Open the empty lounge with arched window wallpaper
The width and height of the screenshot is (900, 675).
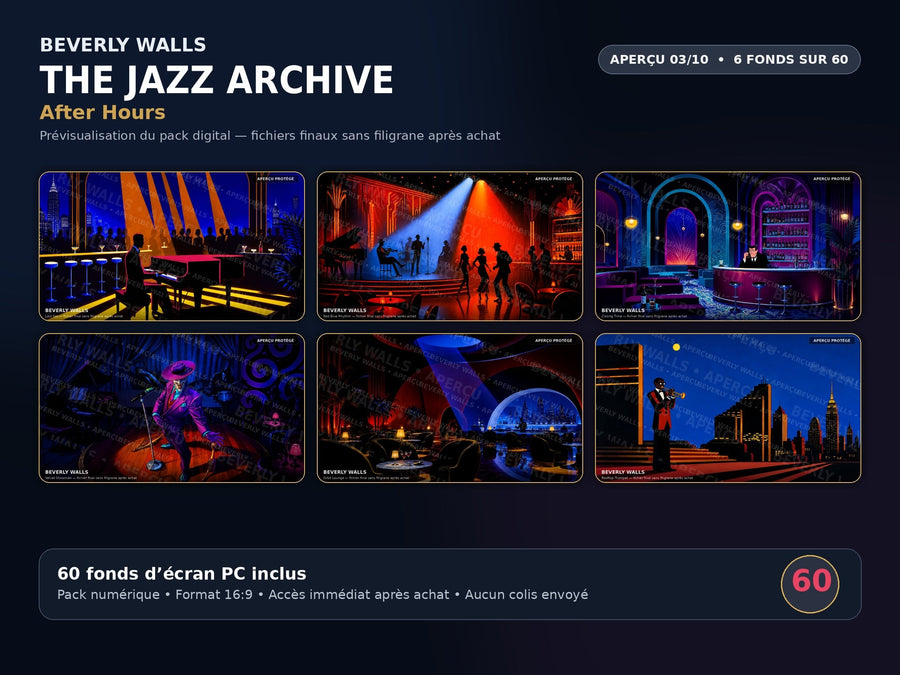(x=450, y=408)
